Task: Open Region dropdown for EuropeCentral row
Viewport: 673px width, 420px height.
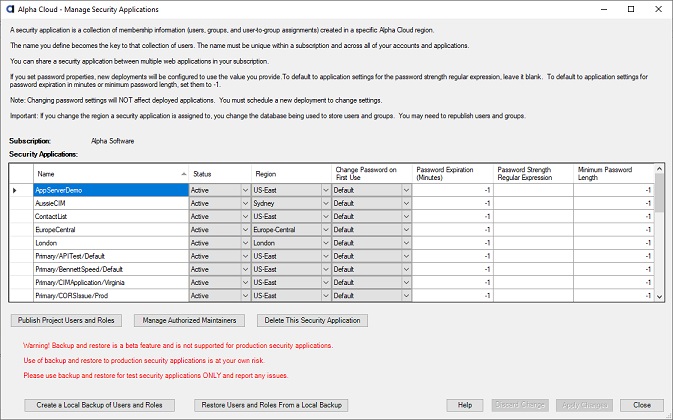Action: [326, 230]
